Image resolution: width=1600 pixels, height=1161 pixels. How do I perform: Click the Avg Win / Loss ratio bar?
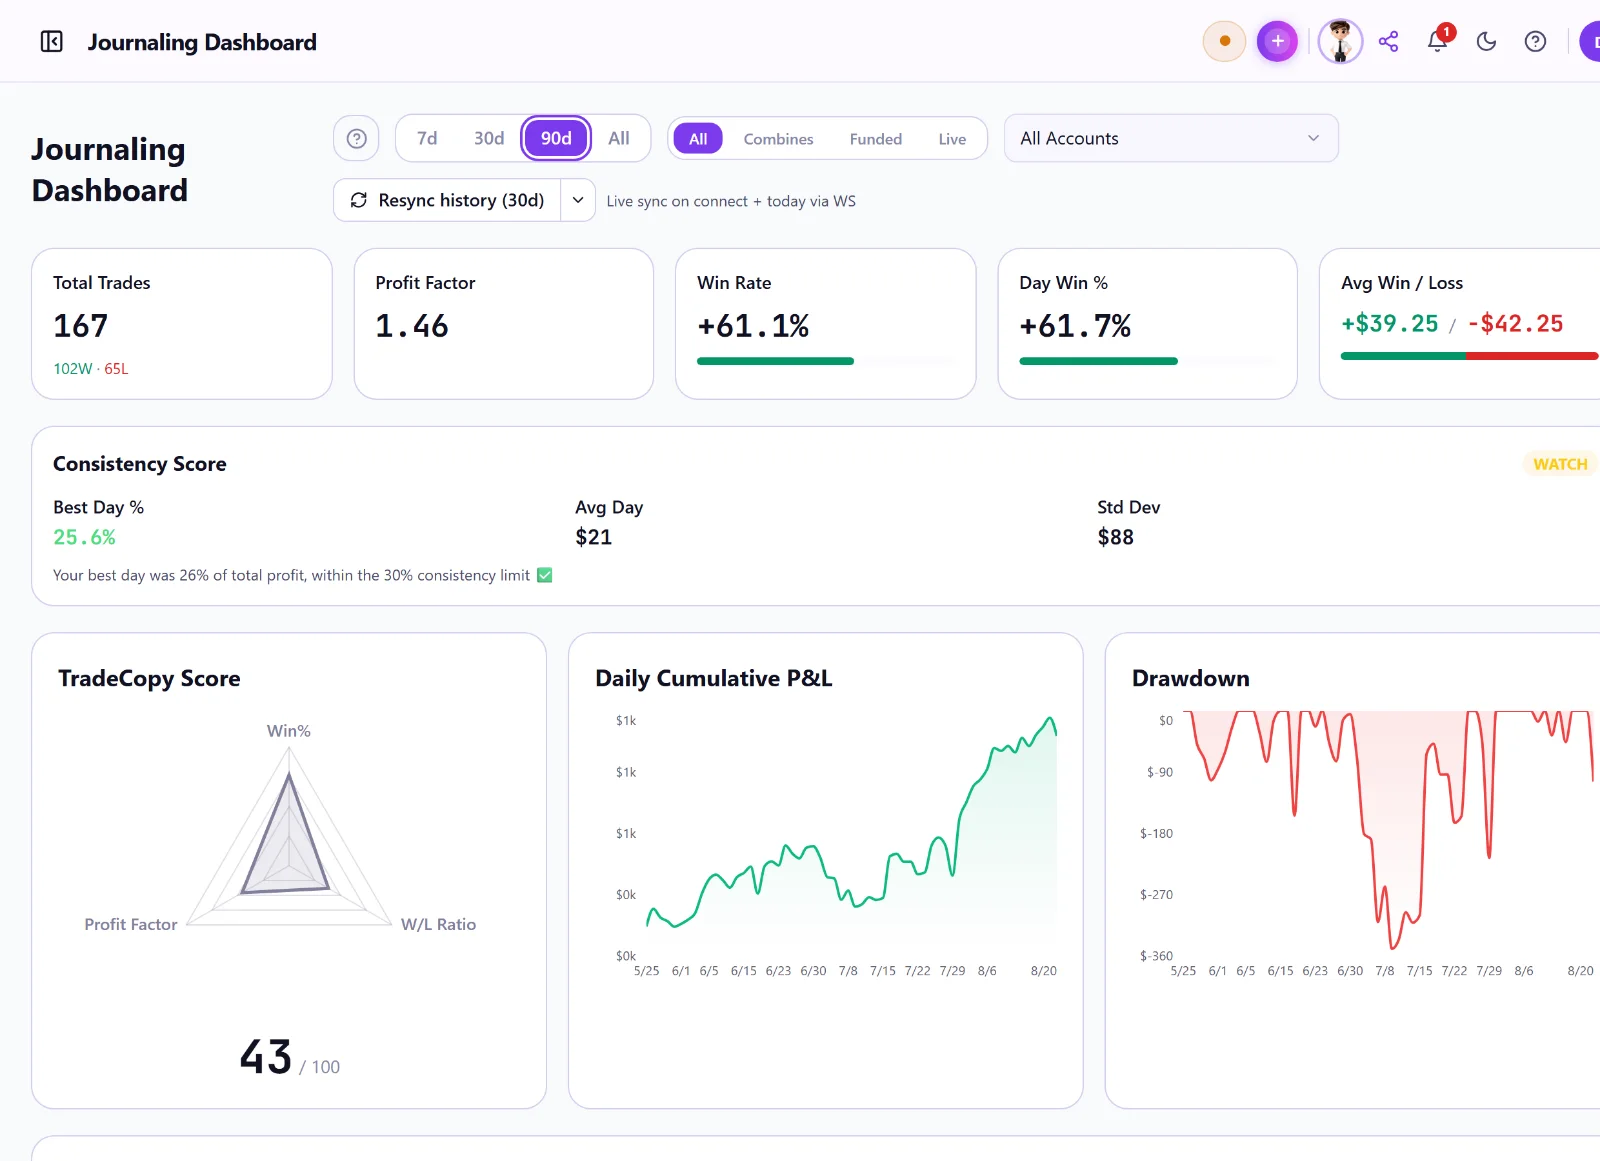tap(1469, 355)
